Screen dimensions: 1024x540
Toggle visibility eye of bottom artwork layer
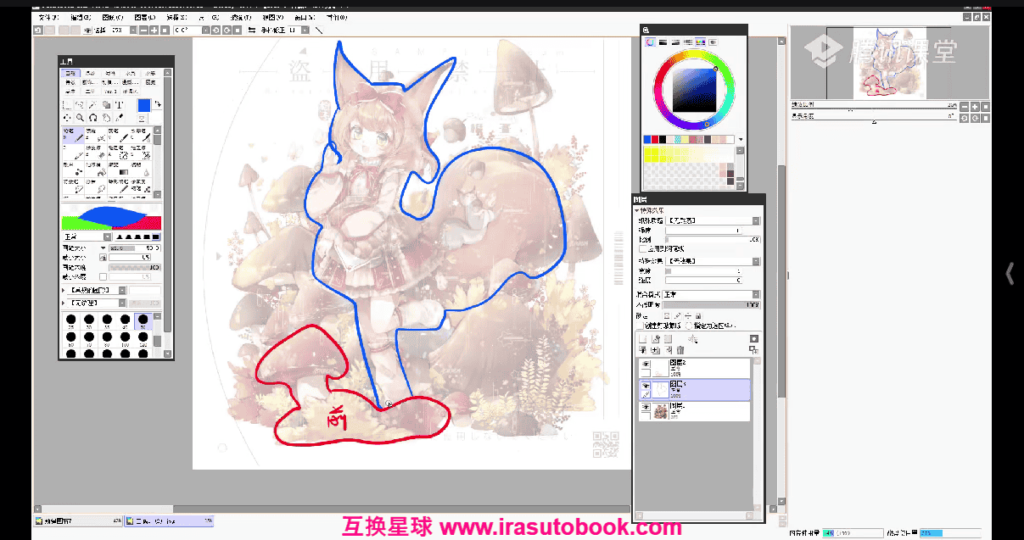pos(646,406)
